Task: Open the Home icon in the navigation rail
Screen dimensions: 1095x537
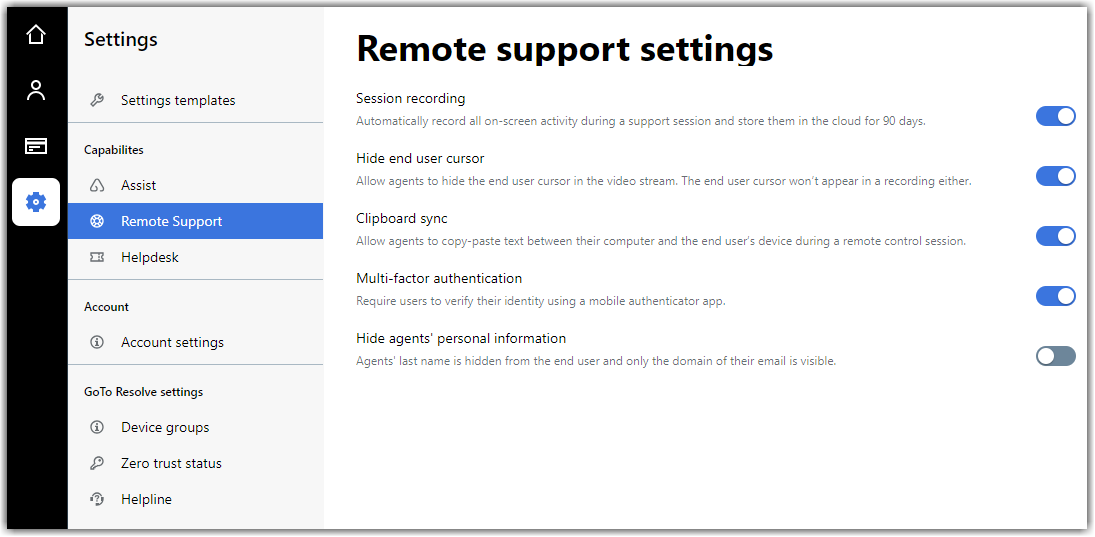Action: click(x=36, y=34)
